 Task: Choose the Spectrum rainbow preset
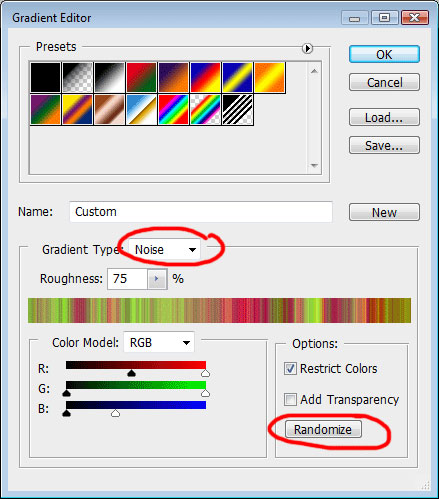[173, 109]
